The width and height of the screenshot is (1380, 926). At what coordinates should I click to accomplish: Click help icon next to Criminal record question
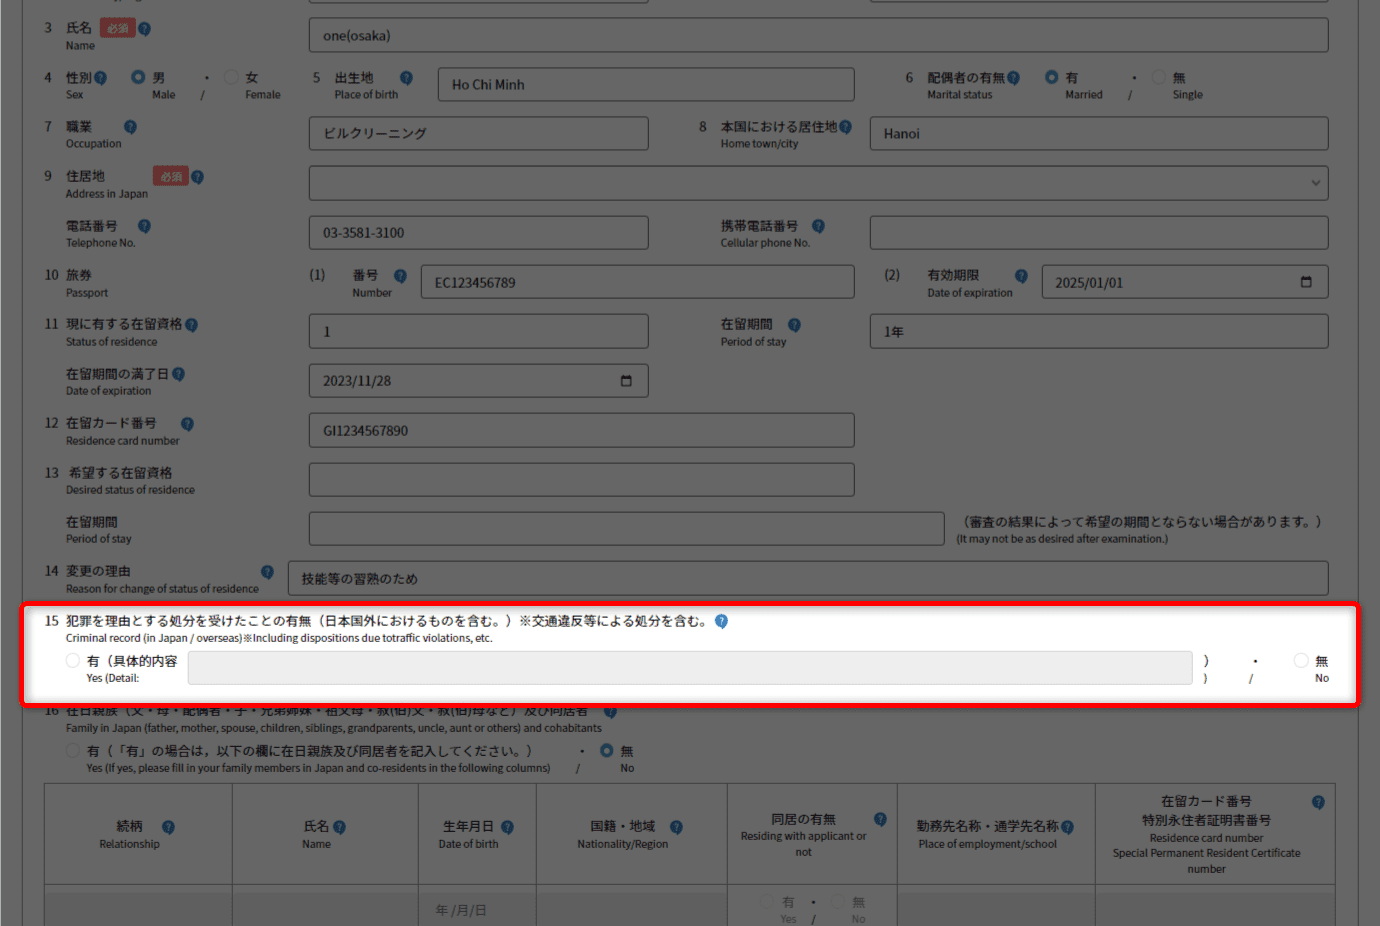[x=721, y=621]
